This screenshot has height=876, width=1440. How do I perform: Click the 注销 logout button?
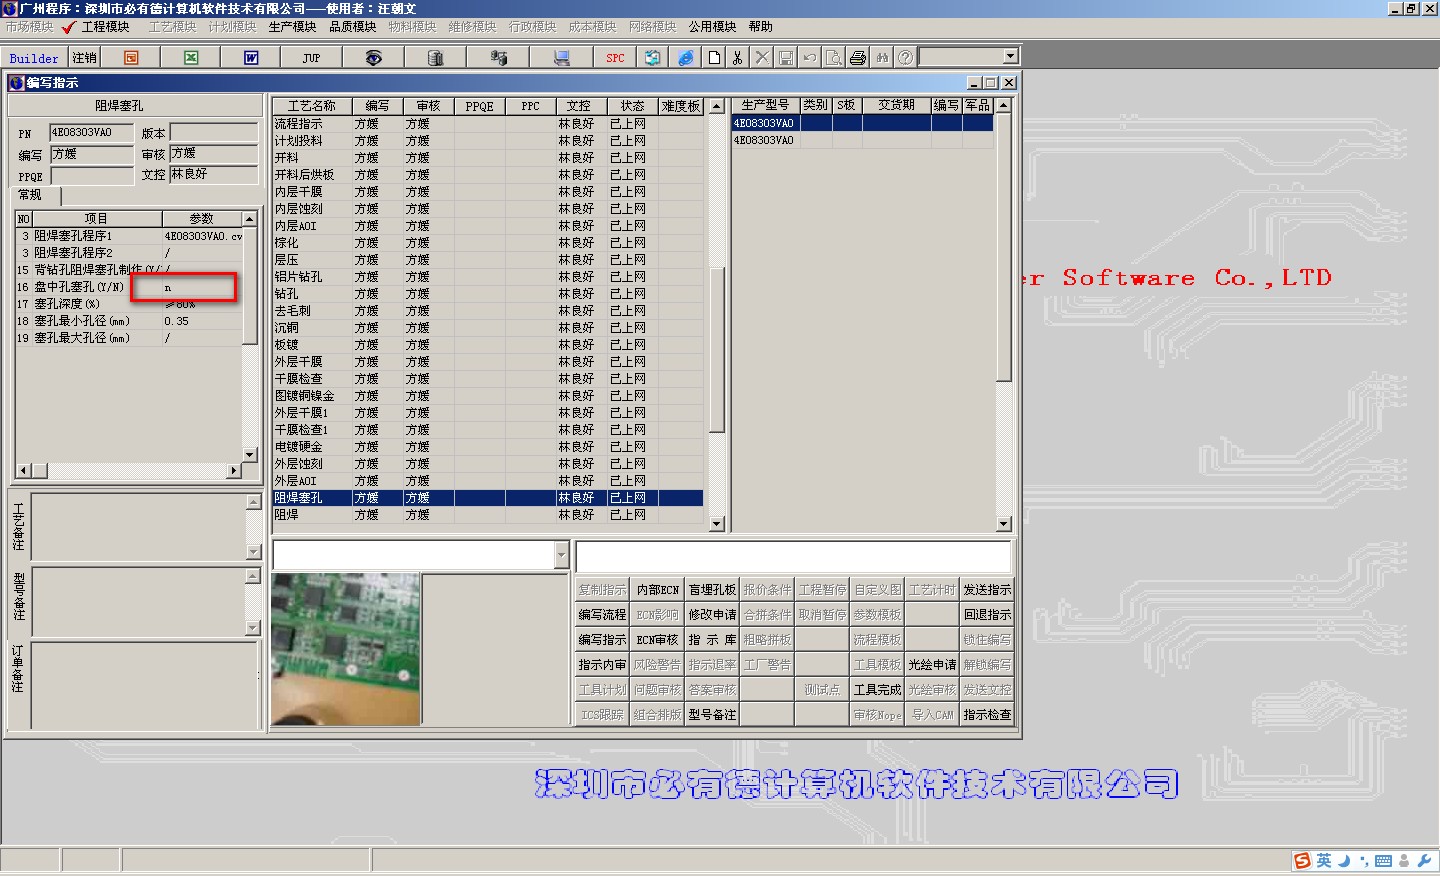[x=85, y=58]
